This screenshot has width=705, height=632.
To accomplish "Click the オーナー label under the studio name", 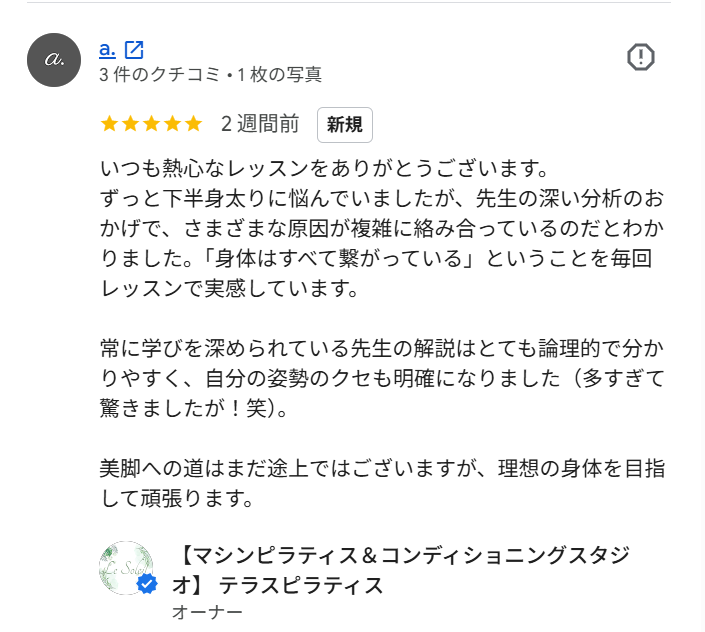I will click(x=207, y=612).
